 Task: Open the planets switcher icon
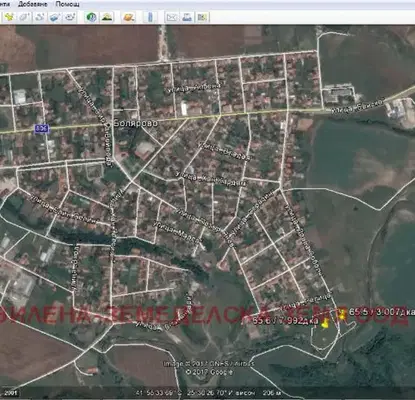tap(129, 17)
